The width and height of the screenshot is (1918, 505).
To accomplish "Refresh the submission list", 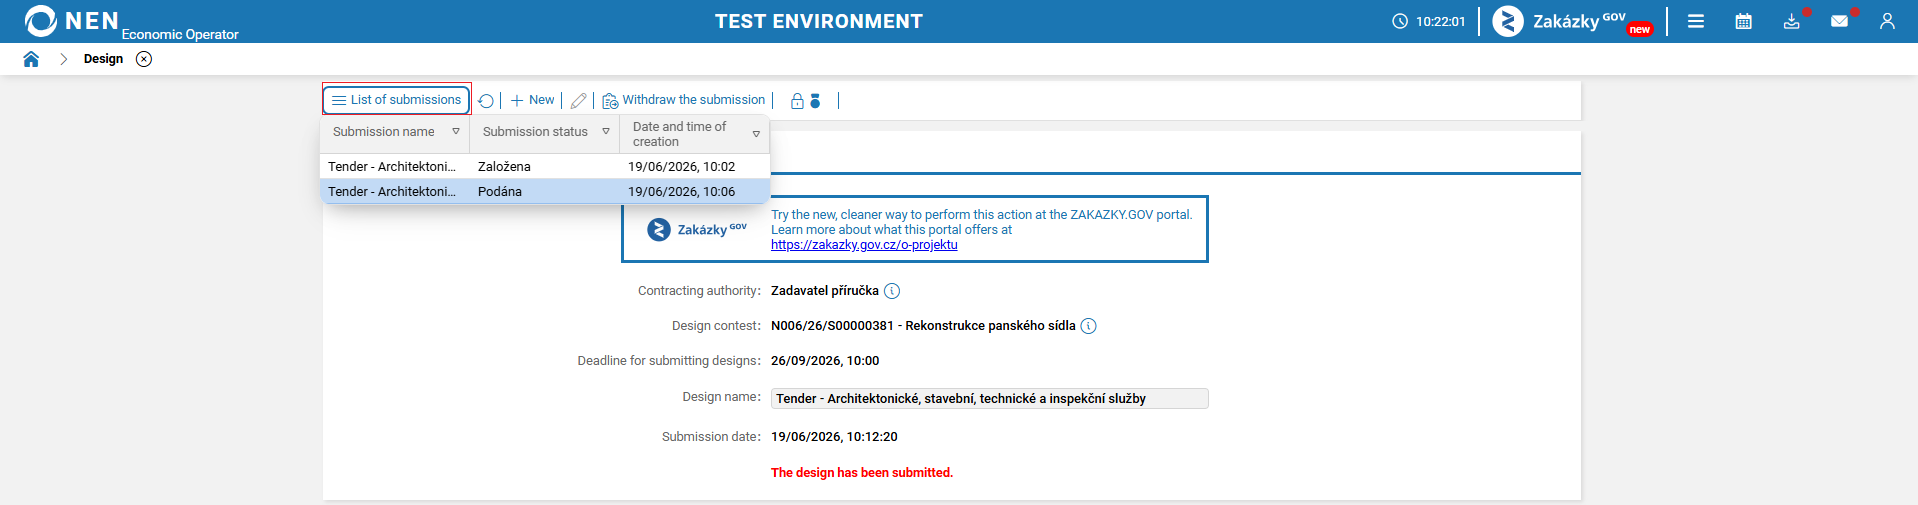I will tap(486, 101).
